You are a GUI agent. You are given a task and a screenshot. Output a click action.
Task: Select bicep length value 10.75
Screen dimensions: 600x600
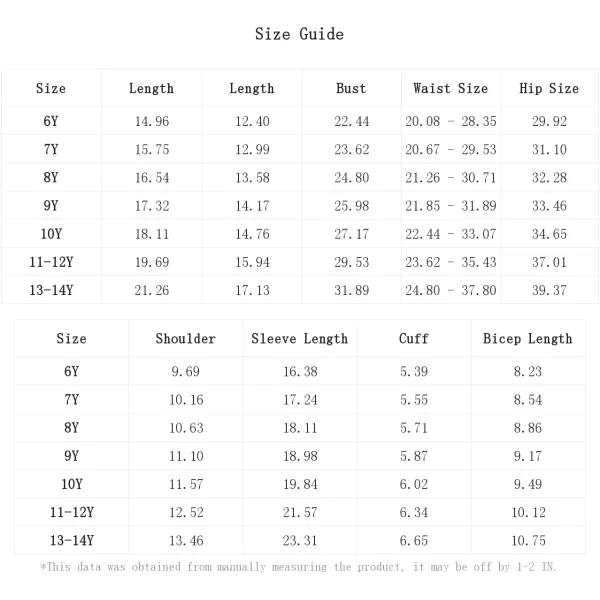tap(528, 541)
